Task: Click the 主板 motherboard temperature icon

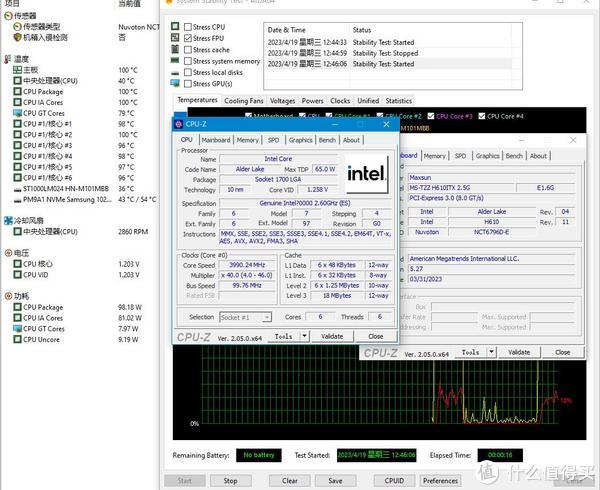Action: click(17, 70)
